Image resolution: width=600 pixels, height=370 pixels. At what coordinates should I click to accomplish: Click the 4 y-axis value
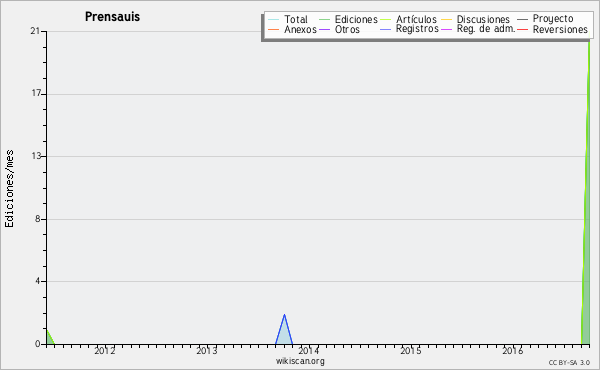(x=38, y=281)
